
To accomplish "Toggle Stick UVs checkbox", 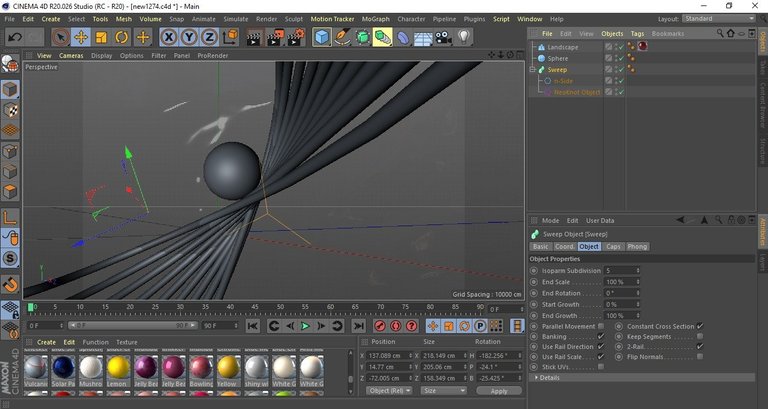I will [x=601, y=367].
